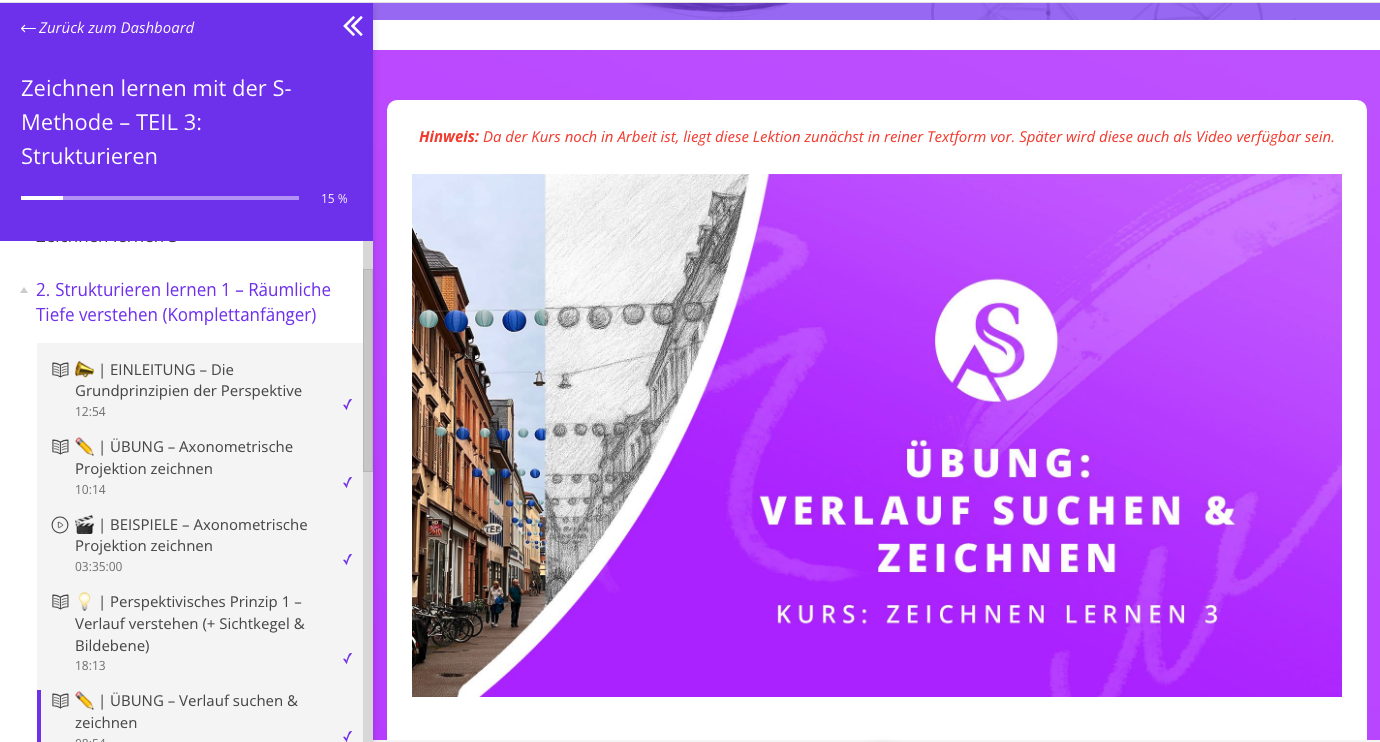Screen dimensions: 1380x742
Task: Click play icon beside BEISPIELE lesson
Action: 60,525
